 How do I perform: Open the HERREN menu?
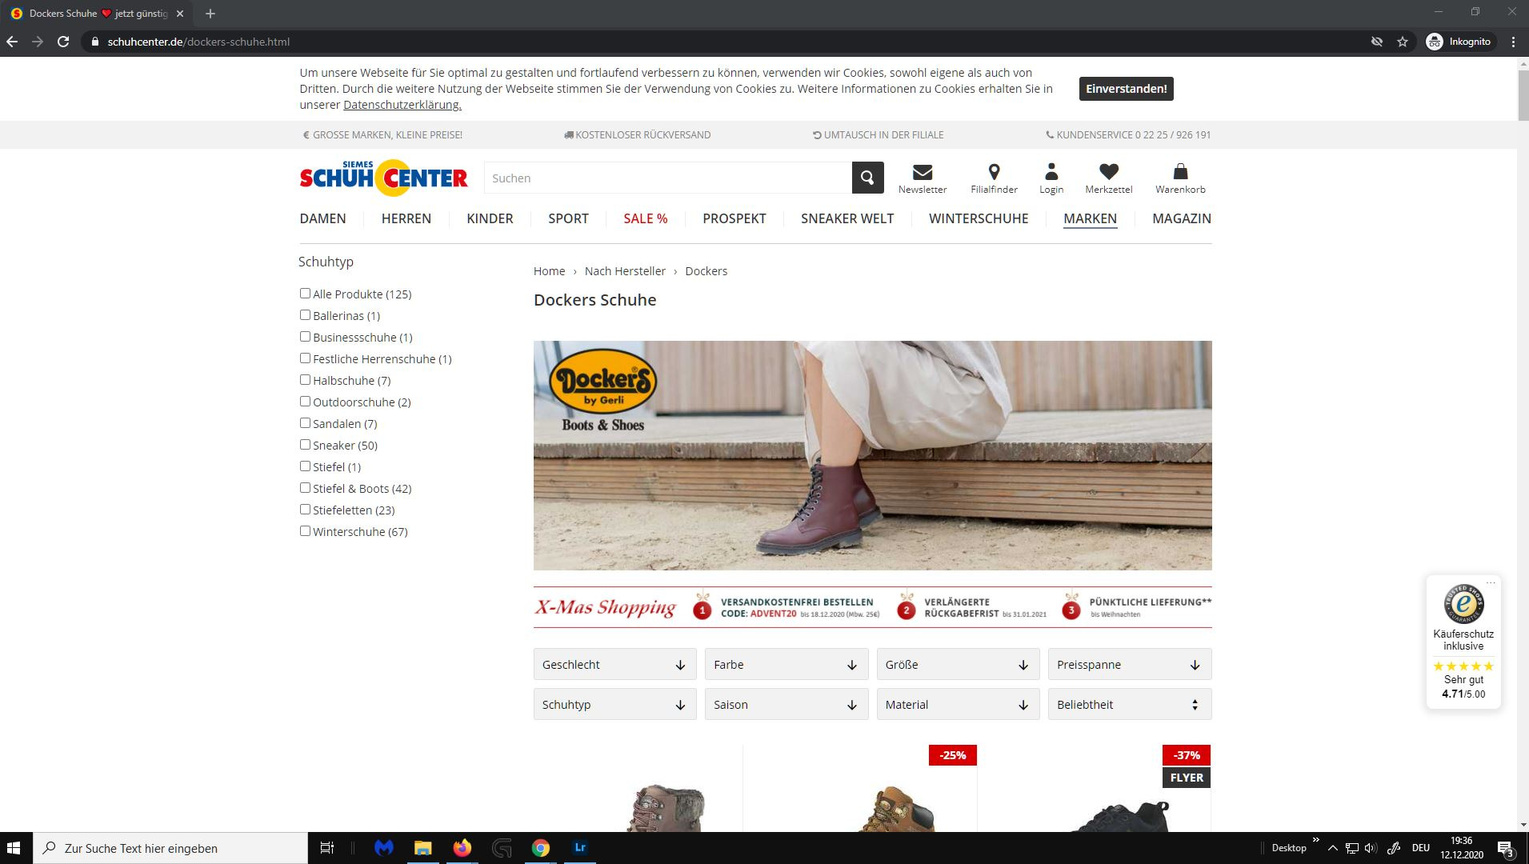406,219
